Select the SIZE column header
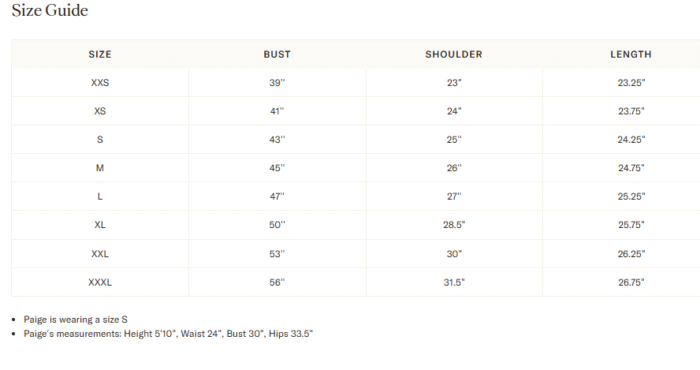This screenshot has width=700, height=370. [100, 54]
